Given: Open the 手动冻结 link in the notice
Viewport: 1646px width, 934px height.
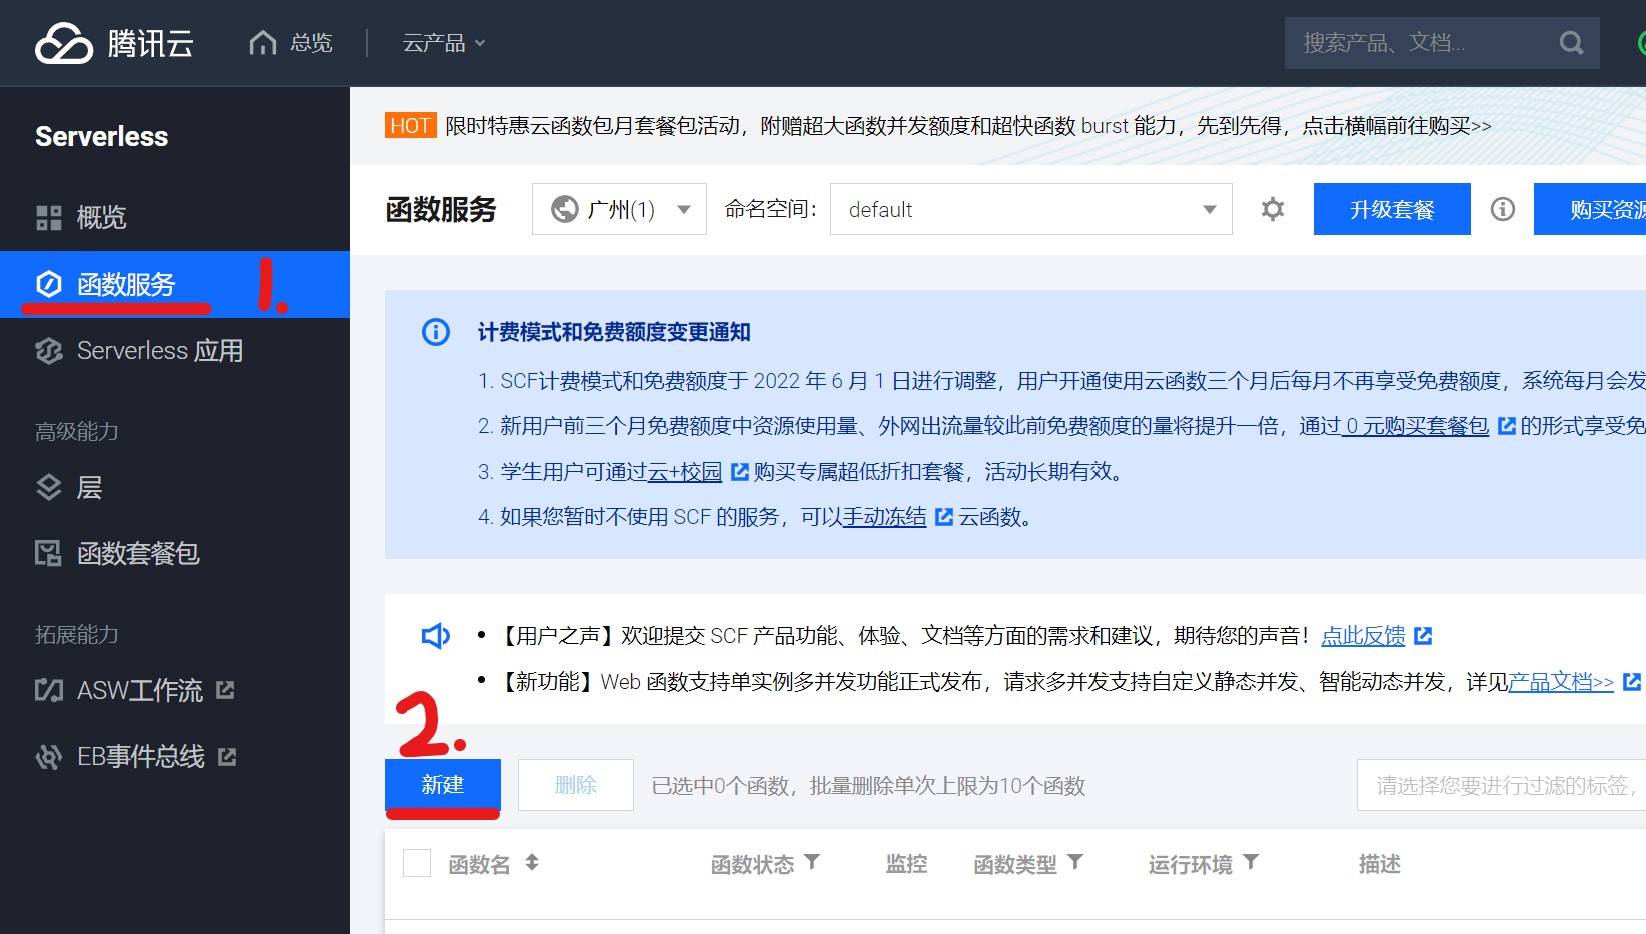Looking at the screenshot, I should coord(884,517).
